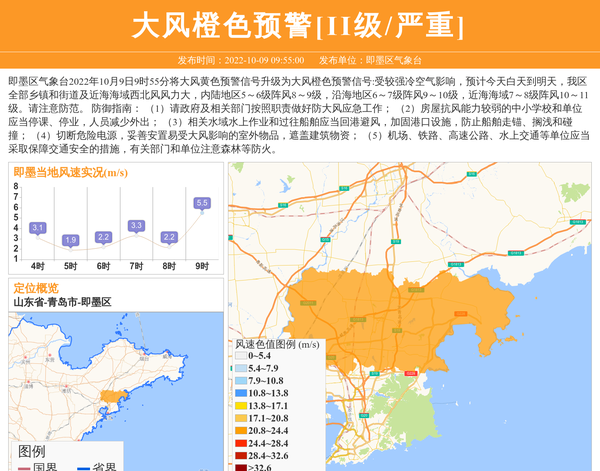Click the 6时 x-axis label

tap(103, 266)
